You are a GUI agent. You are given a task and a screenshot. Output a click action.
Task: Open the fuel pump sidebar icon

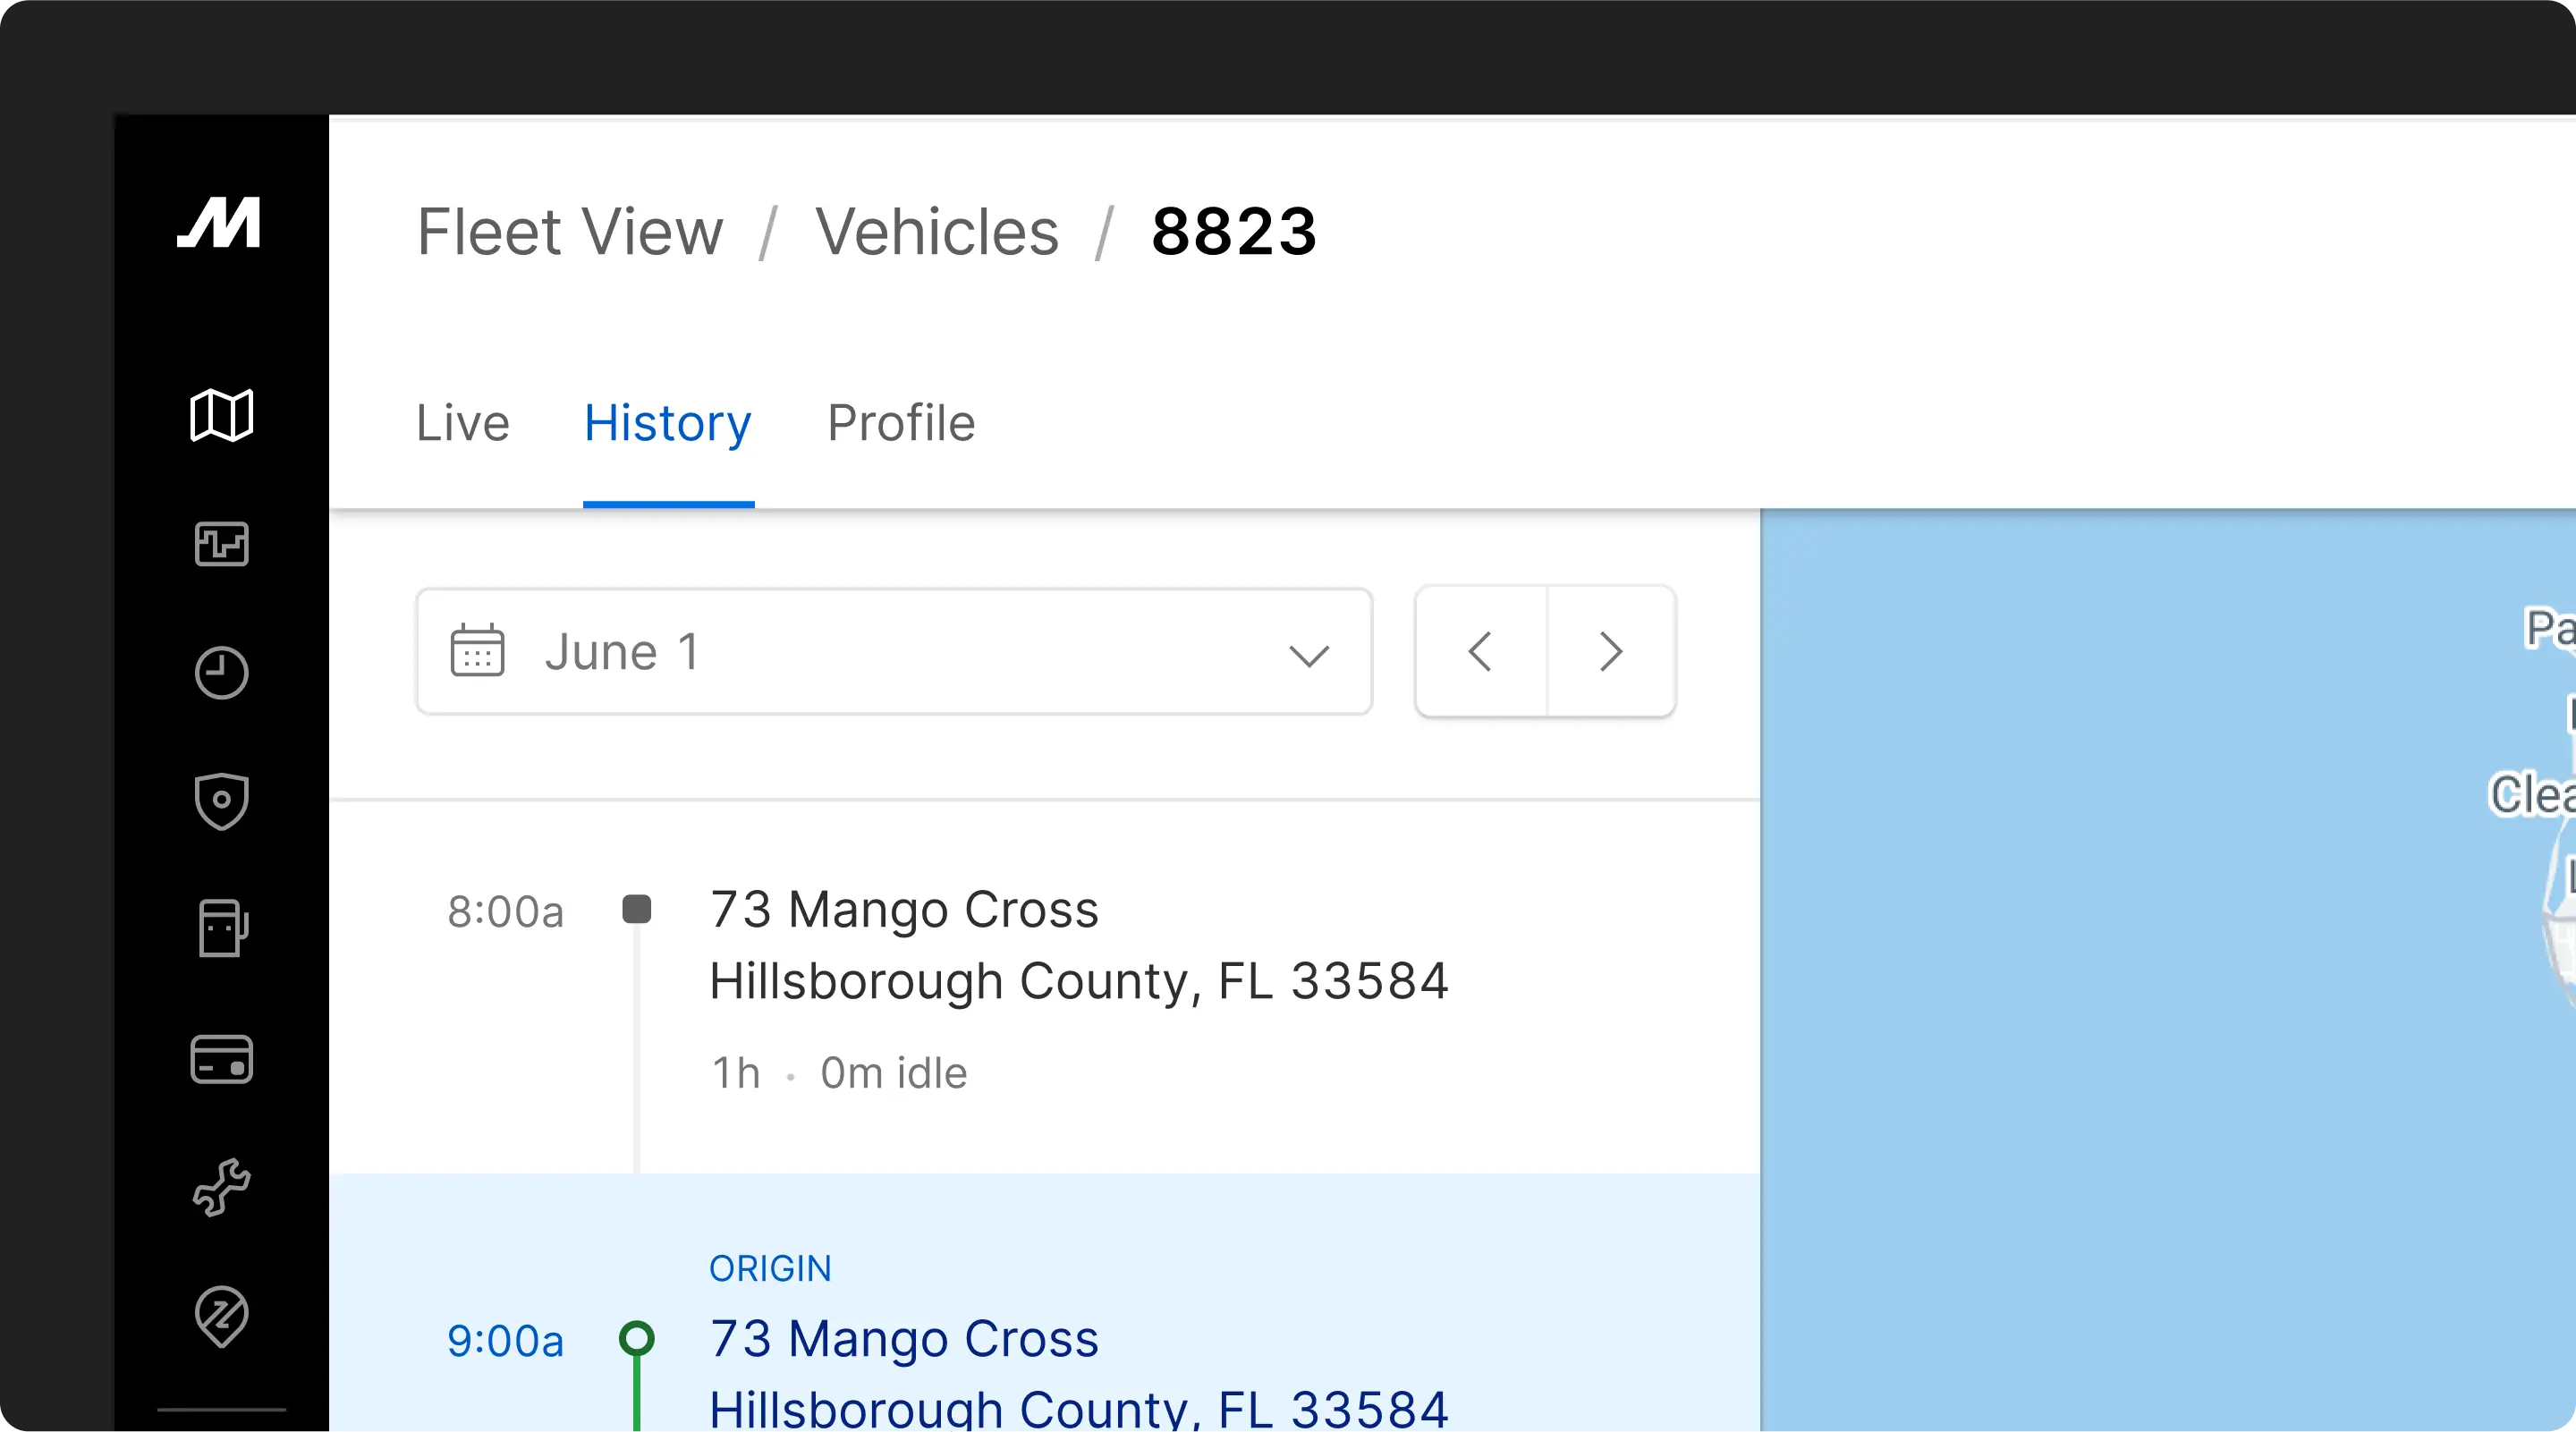click(222, 929)
